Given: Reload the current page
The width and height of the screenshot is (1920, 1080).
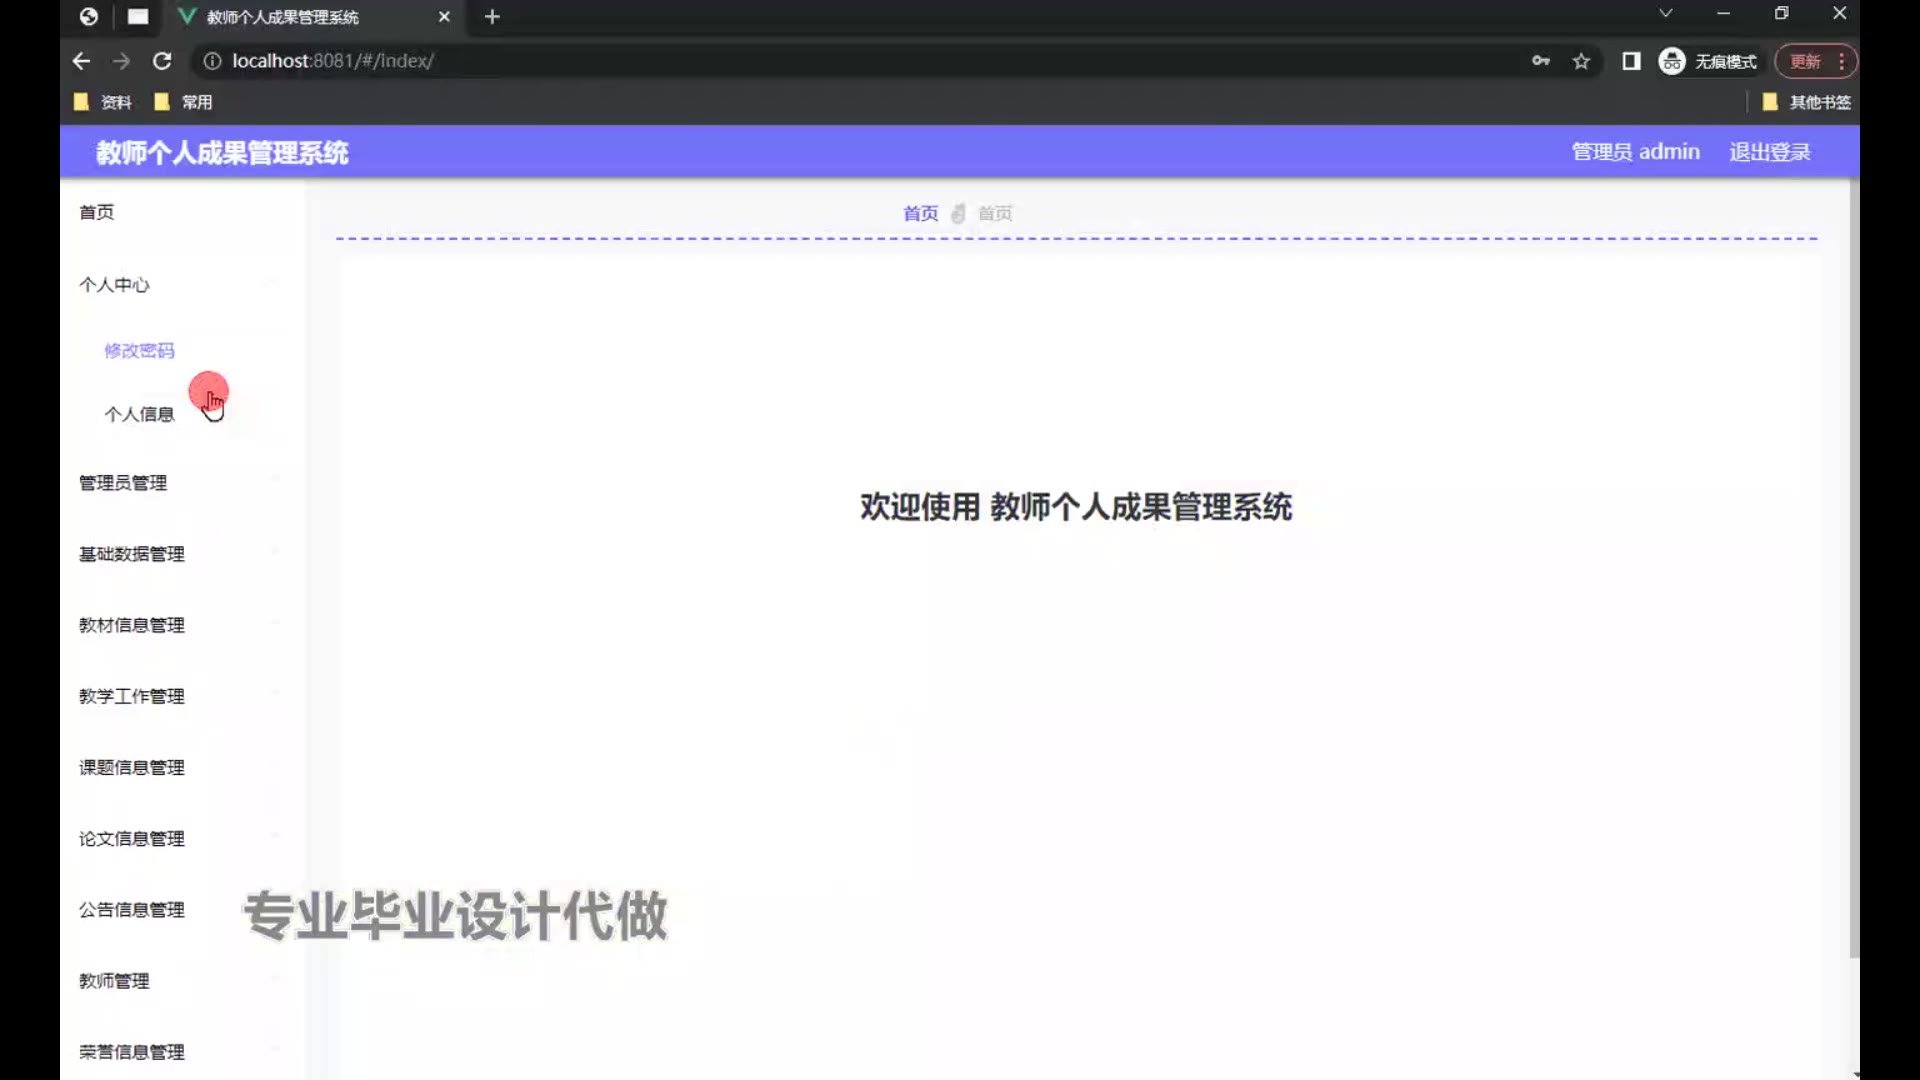Looking at the screenshot, I should click(162, 61).
